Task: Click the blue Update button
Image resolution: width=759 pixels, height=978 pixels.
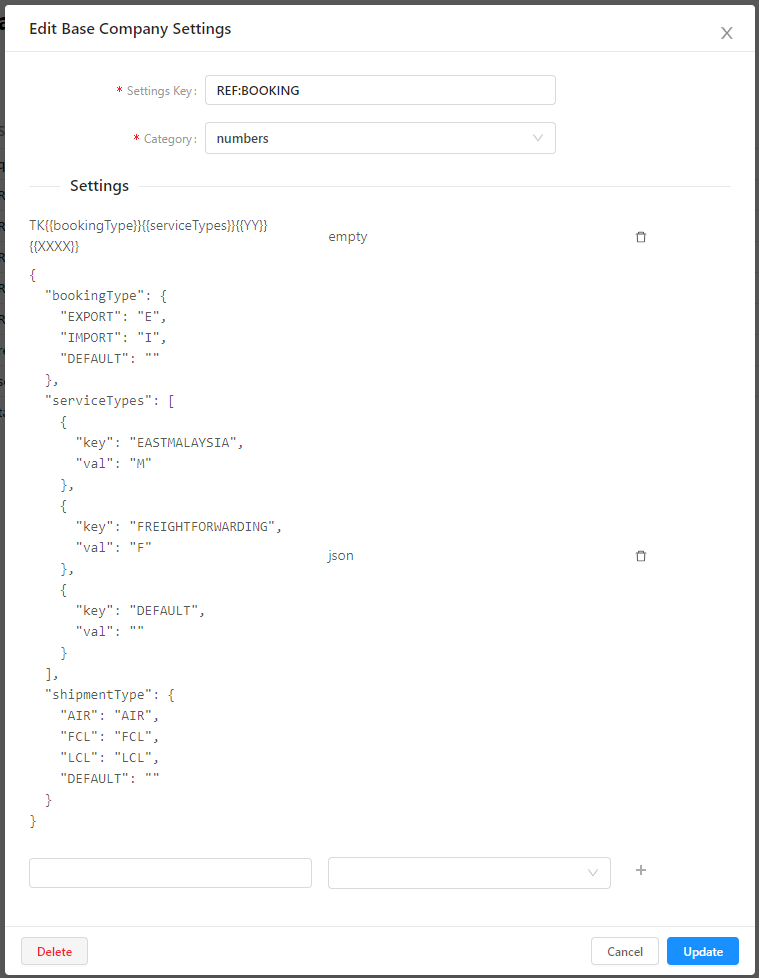Action: [703, 951]
